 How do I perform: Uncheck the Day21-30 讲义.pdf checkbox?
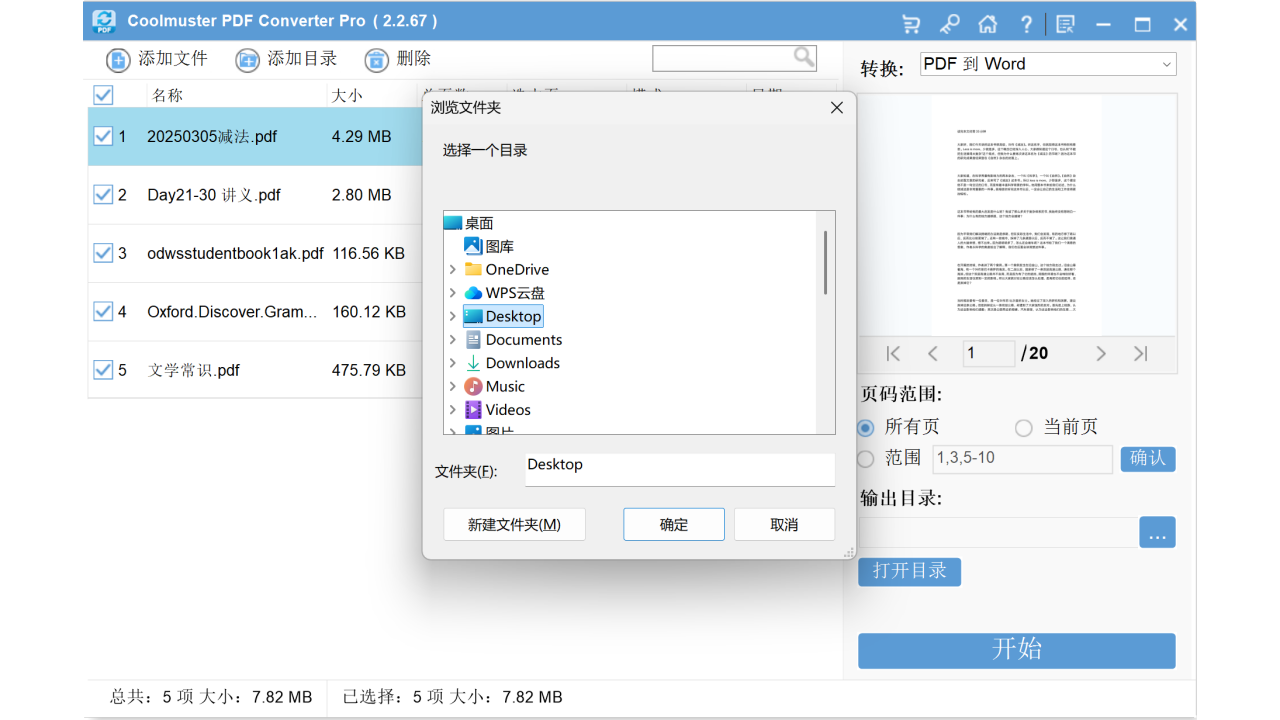coord(104,194)
